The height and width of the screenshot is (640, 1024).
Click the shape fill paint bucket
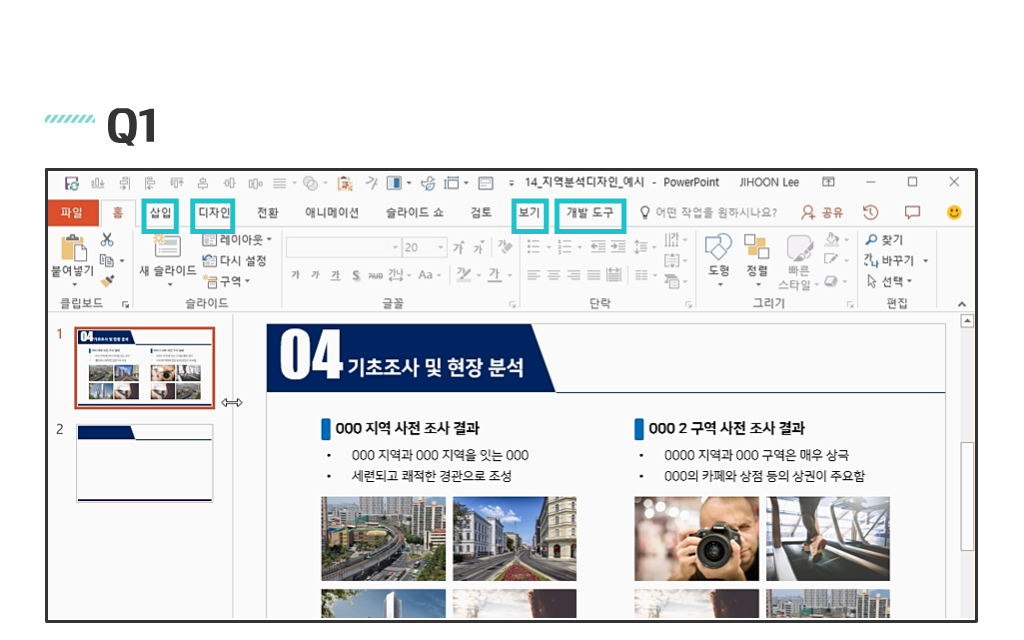click(x=832, y=239)
